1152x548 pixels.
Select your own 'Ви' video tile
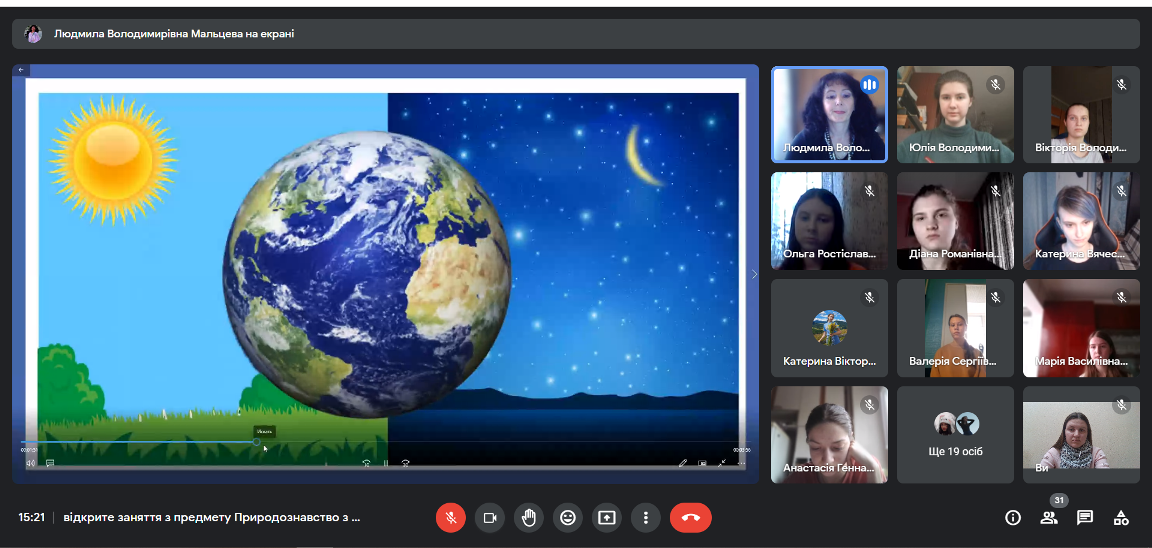tap(1081, 435)
